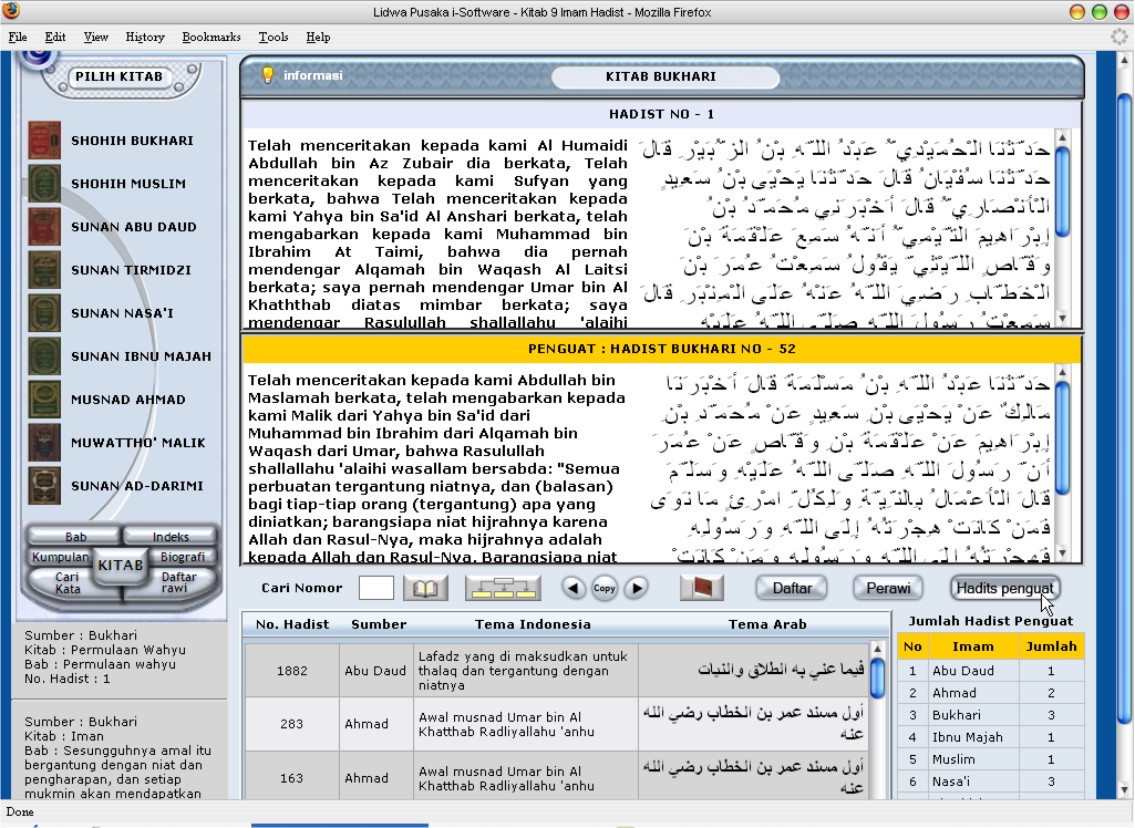Select Musnad Ahmad label in kitab list
1135x828 pixels.
tap(128, 400)
